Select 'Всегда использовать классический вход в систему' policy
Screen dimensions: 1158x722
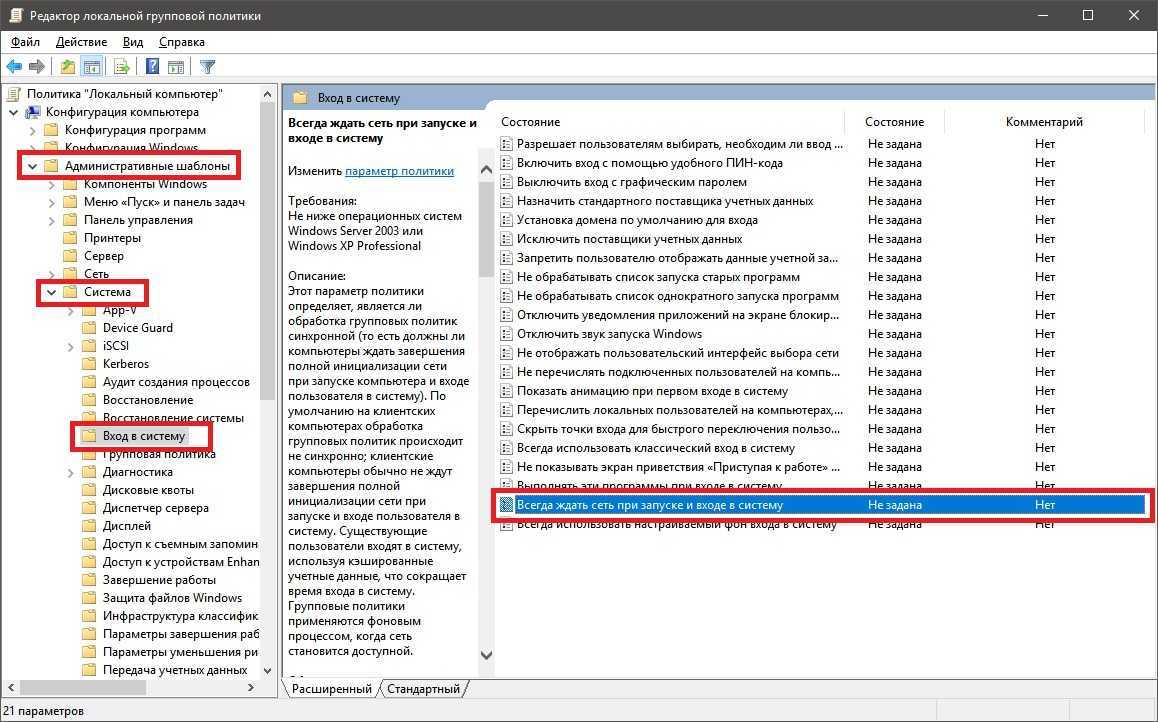tap(655, 448)
